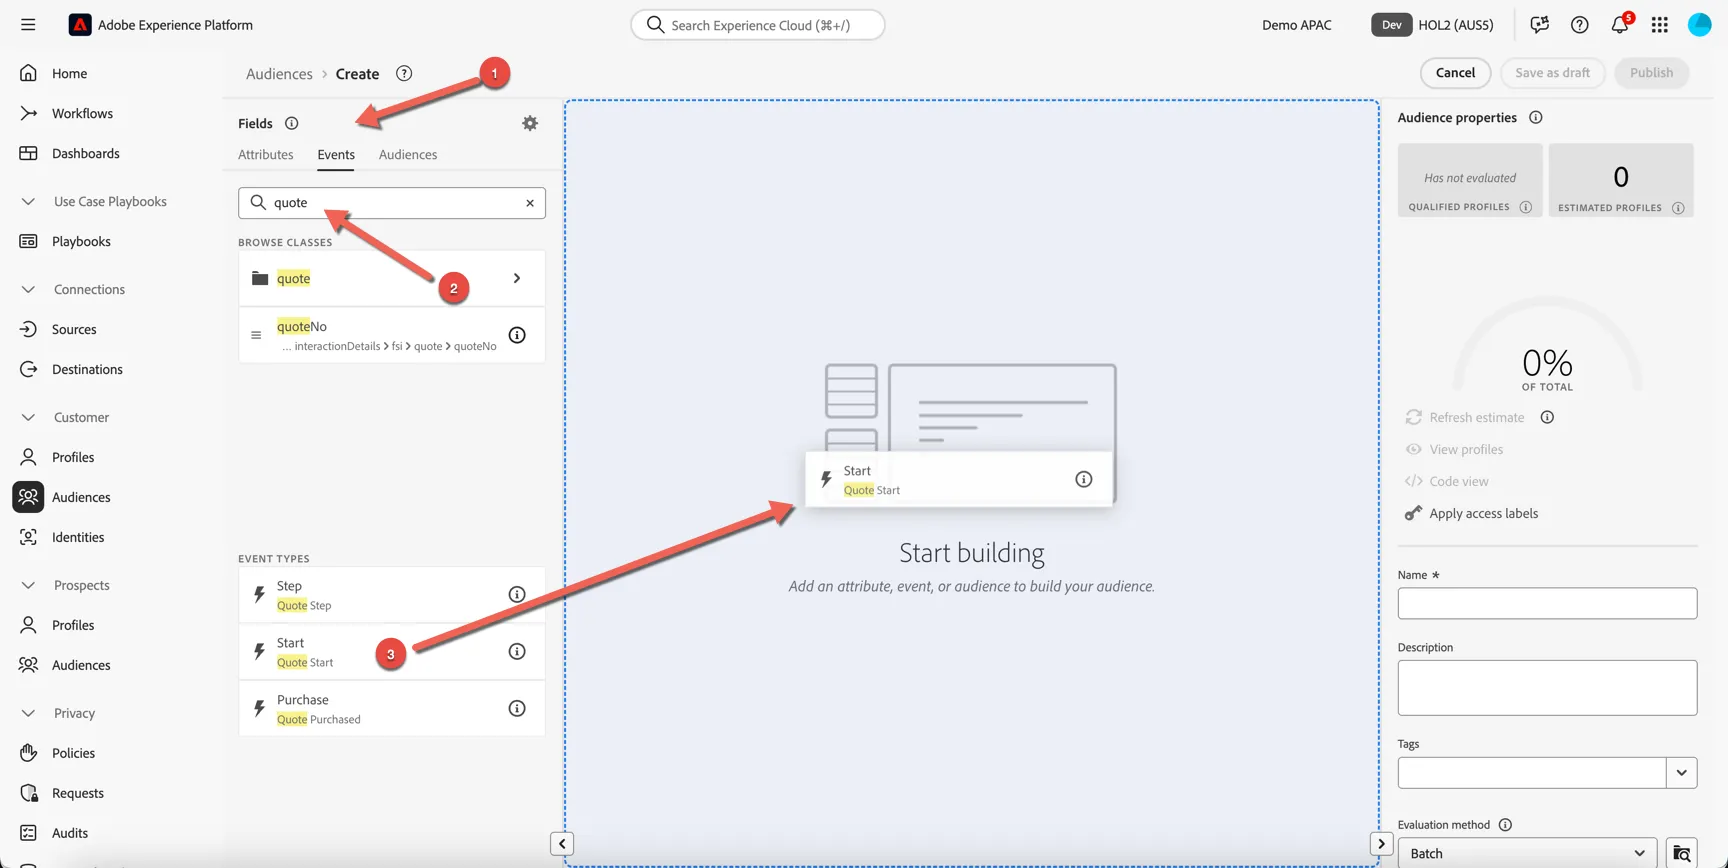This screenshot has width=1728, height=868.
Task: Click info icon beside Audience properties
Action: click(x=1535, y=118)
